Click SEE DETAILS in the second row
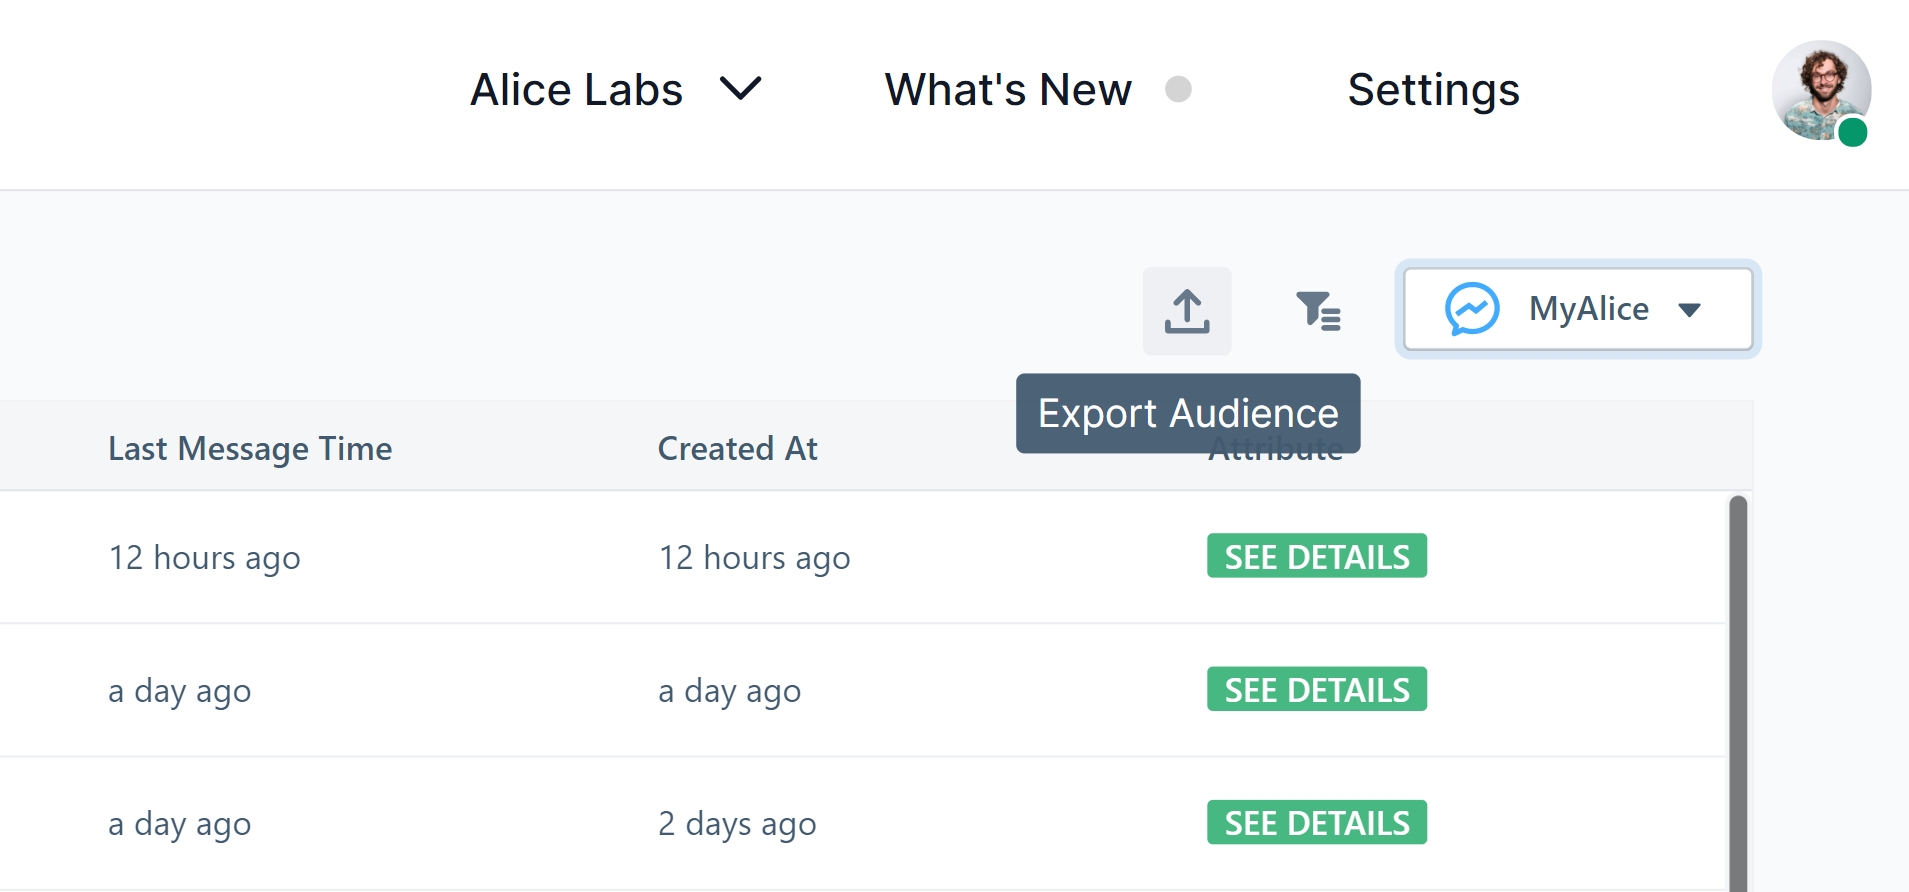Viewport: 1909px width, 892px height. [1316, 689]
